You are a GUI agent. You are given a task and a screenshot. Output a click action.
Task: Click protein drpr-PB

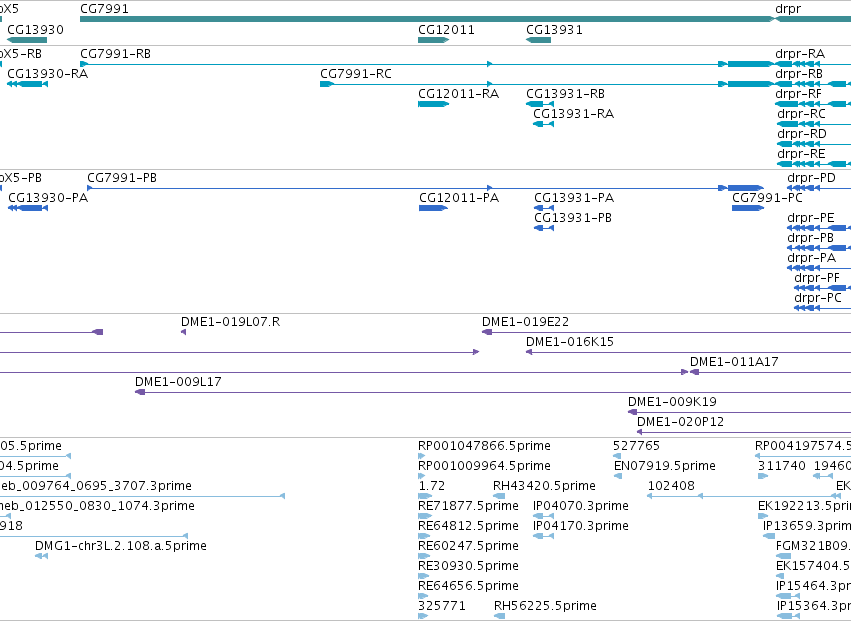click(819, 249)
